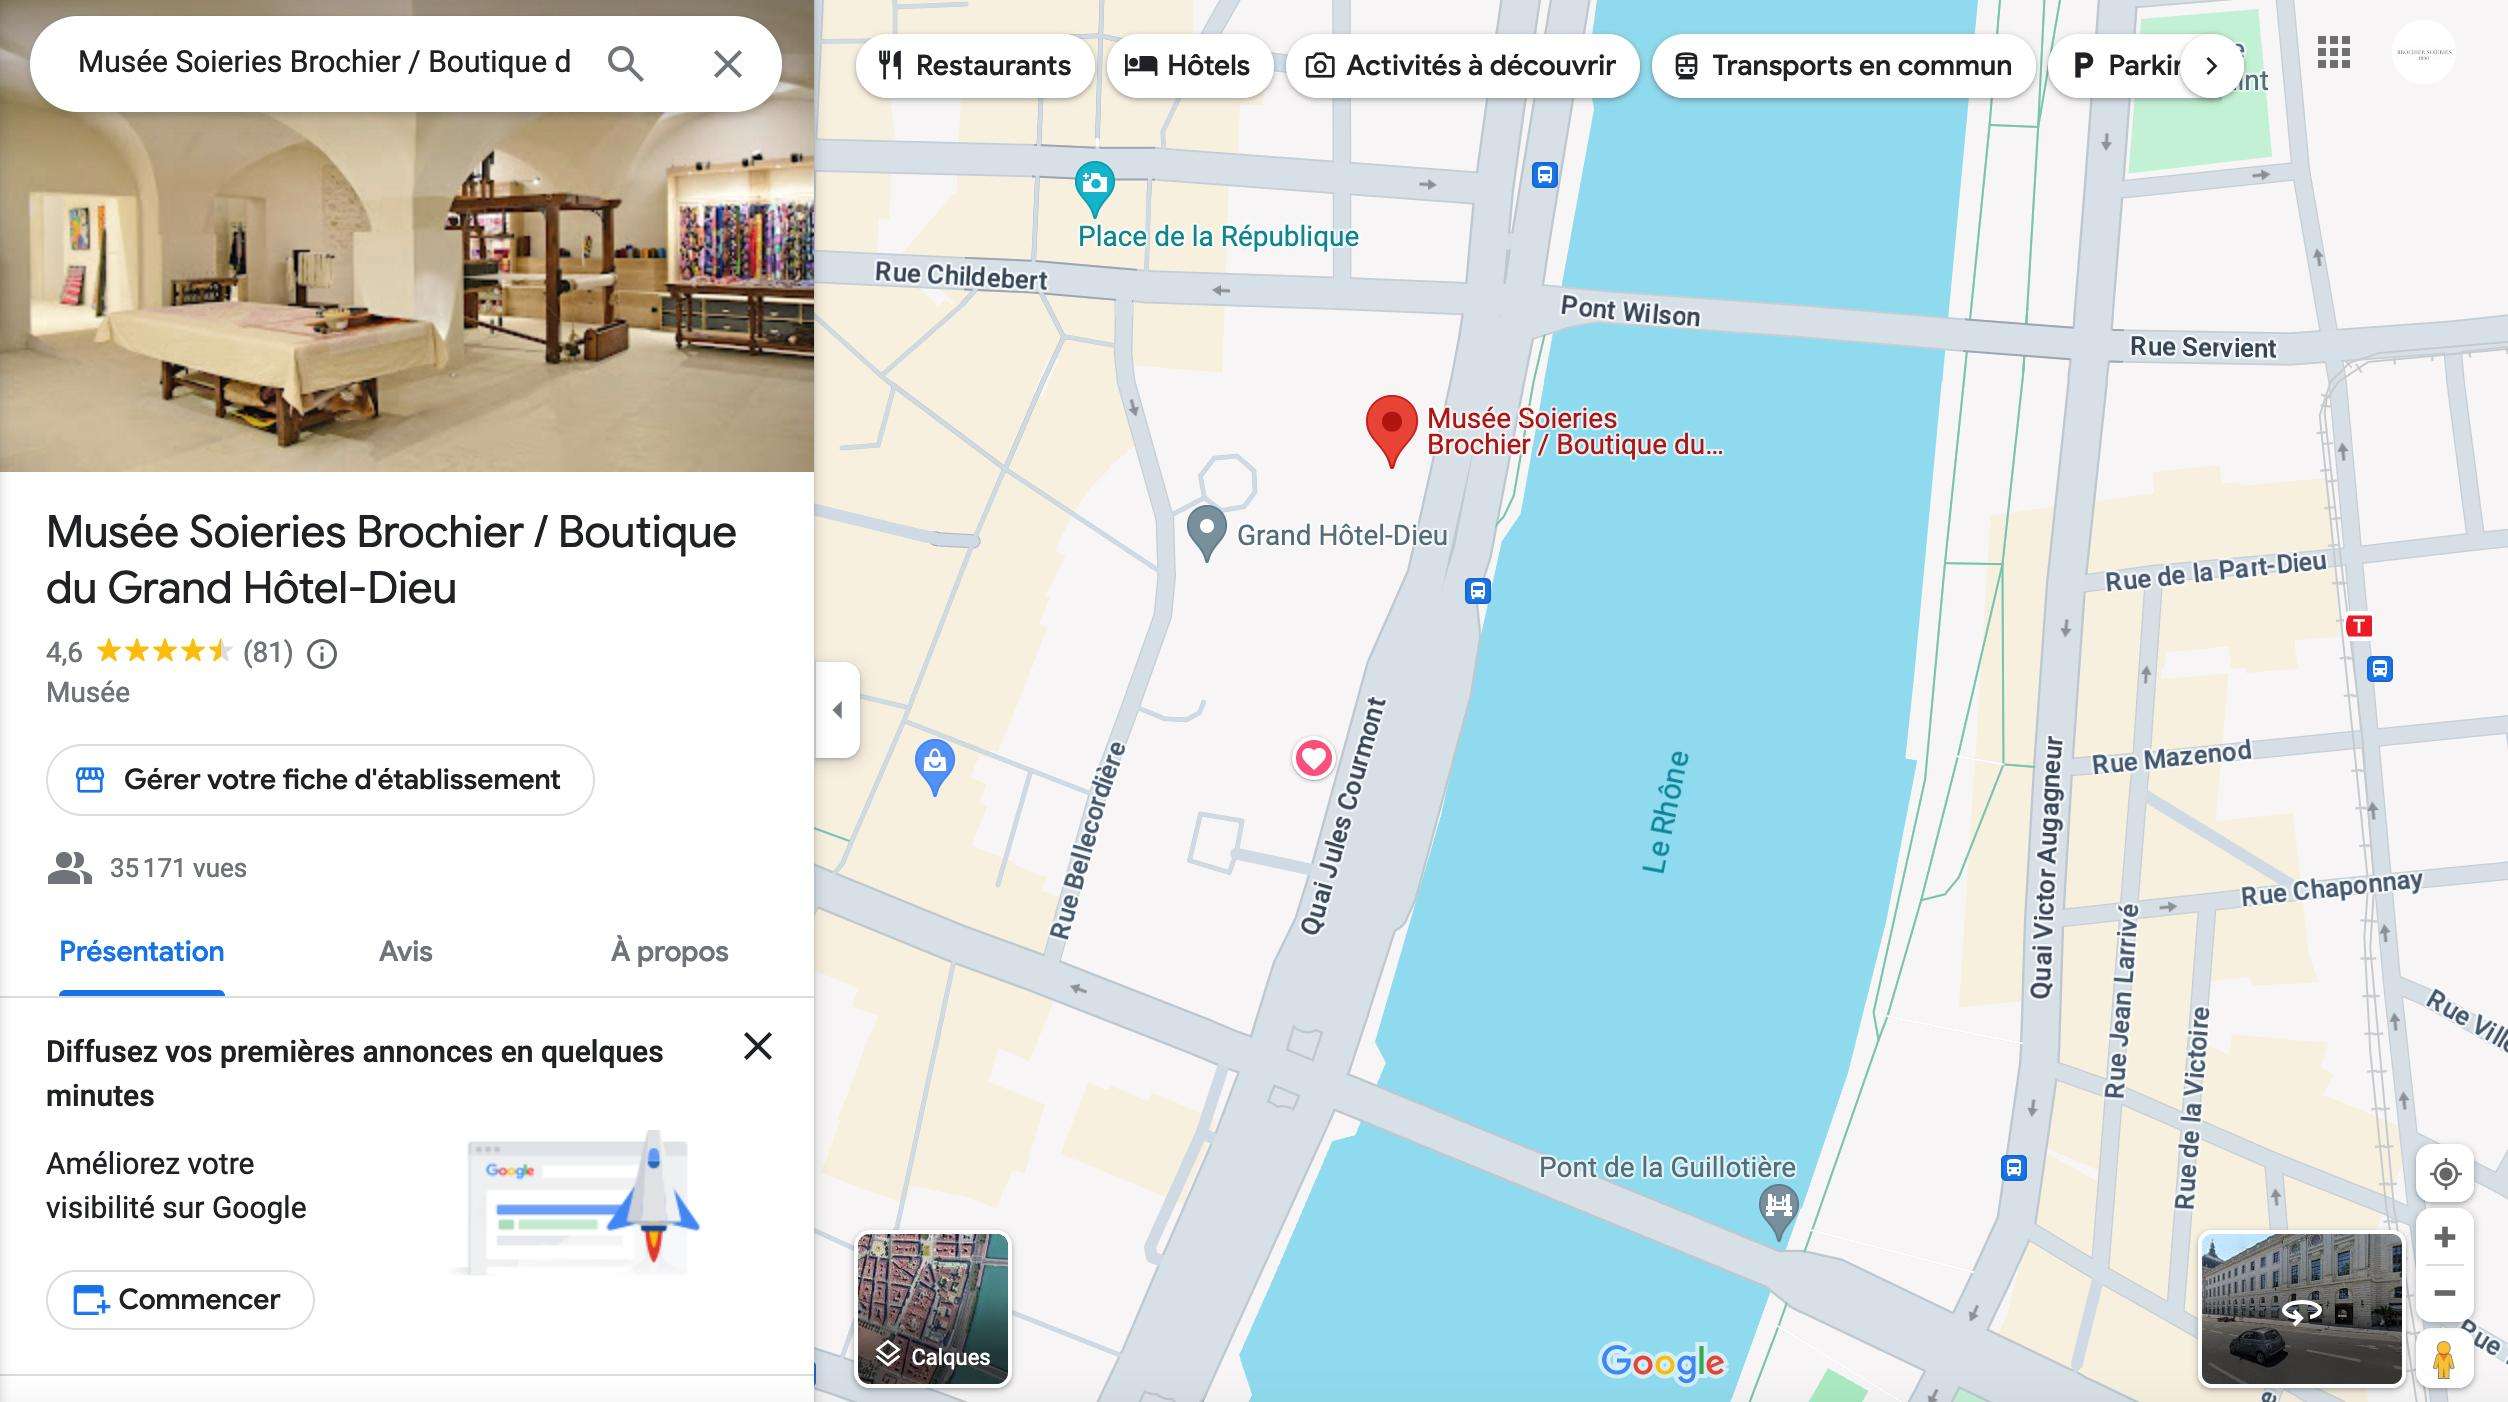Show Transports en commun on map
The height and width of the screenshot is (1402, 2508).
click(1843, 66)
